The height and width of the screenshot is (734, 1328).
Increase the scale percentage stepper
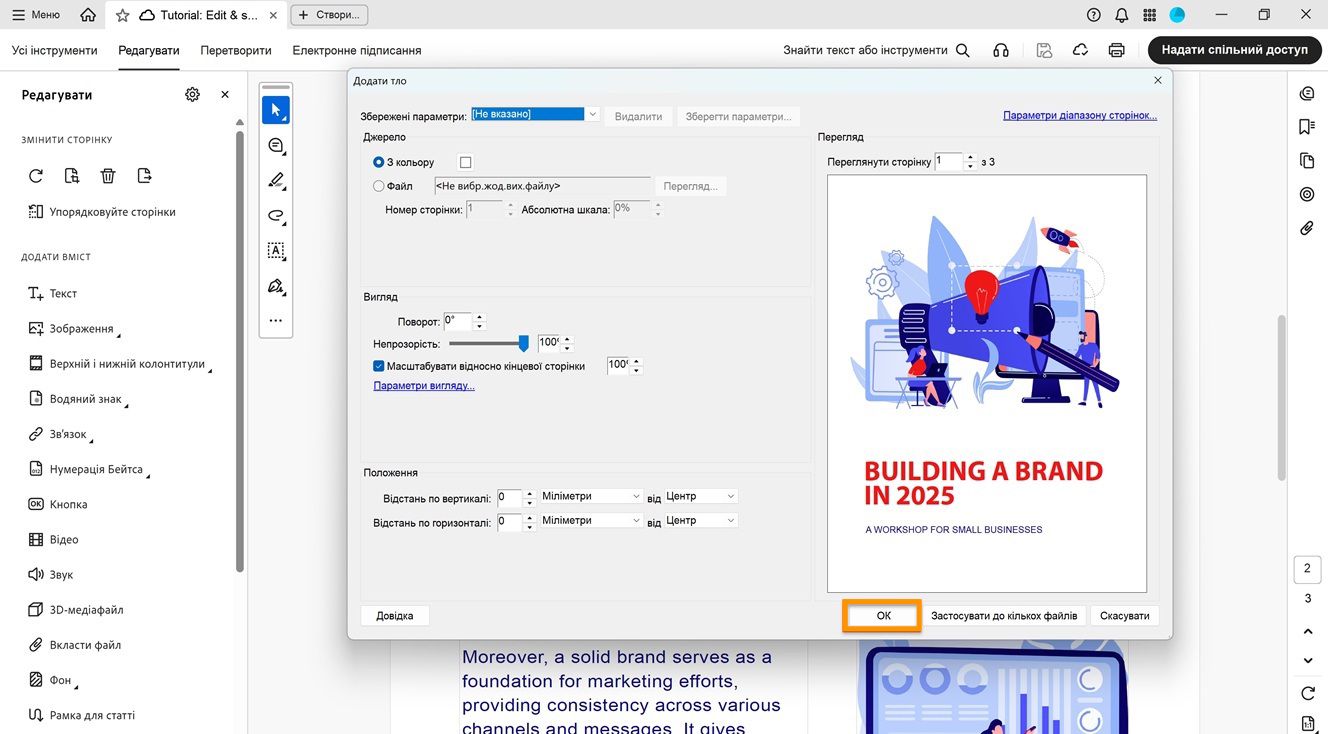[x=636, y=361]
